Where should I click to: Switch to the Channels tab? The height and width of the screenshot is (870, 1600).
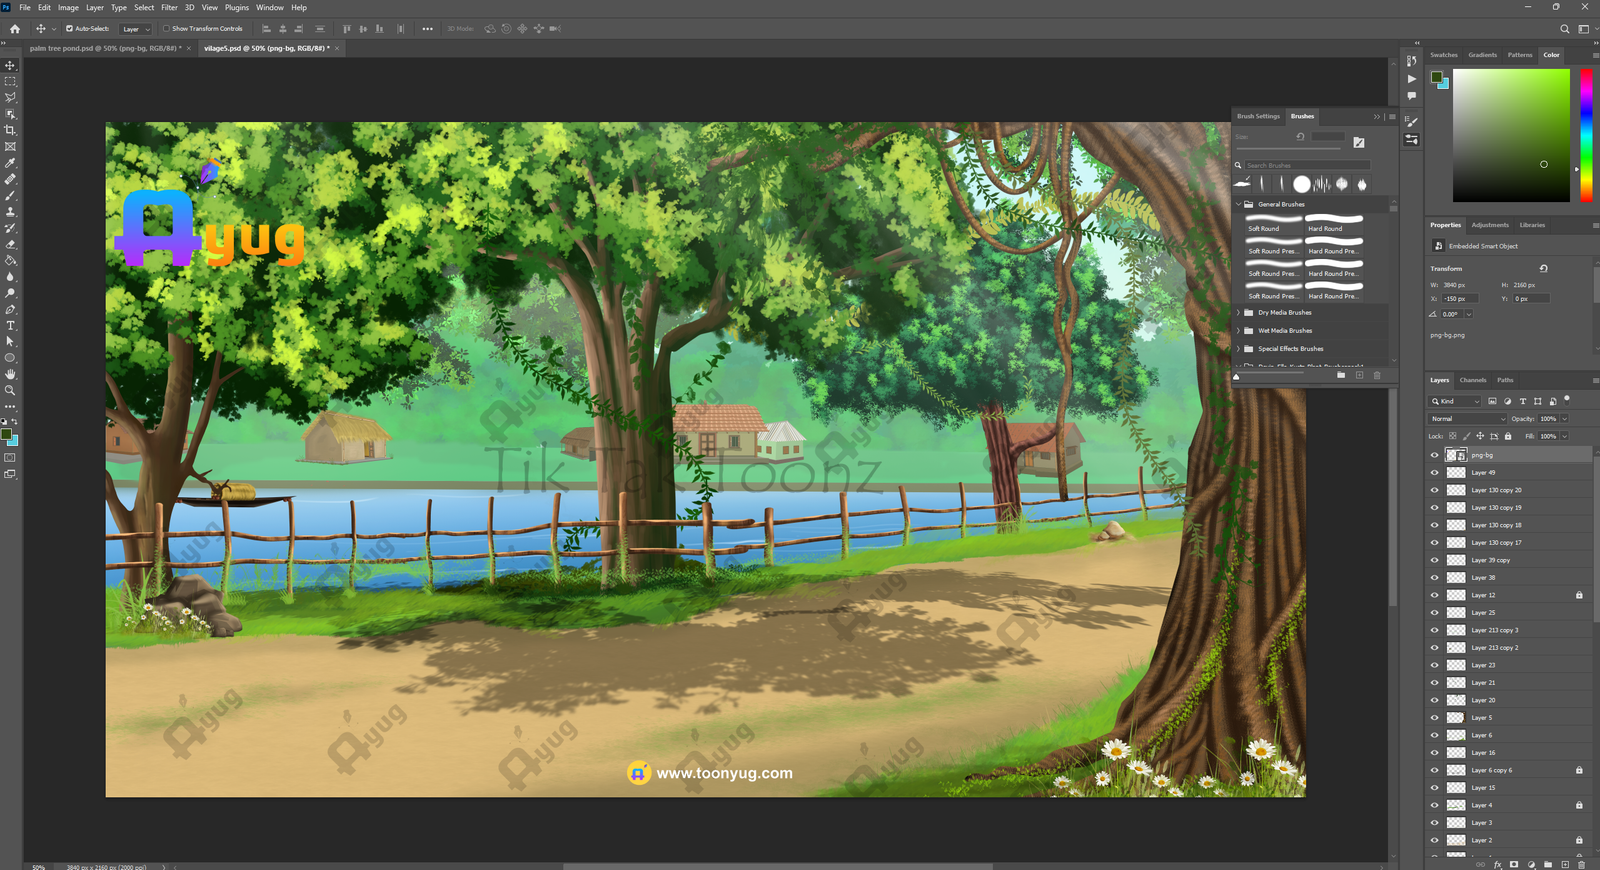1472,380
